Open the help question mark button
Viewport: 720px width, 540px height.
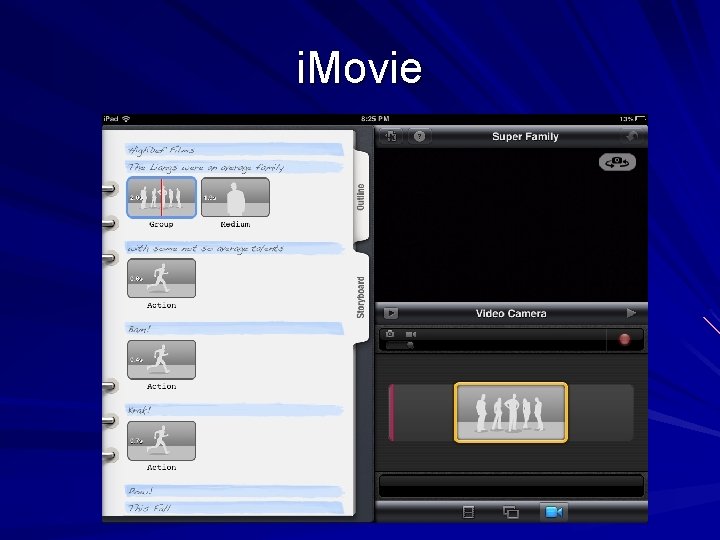[419, 136]
